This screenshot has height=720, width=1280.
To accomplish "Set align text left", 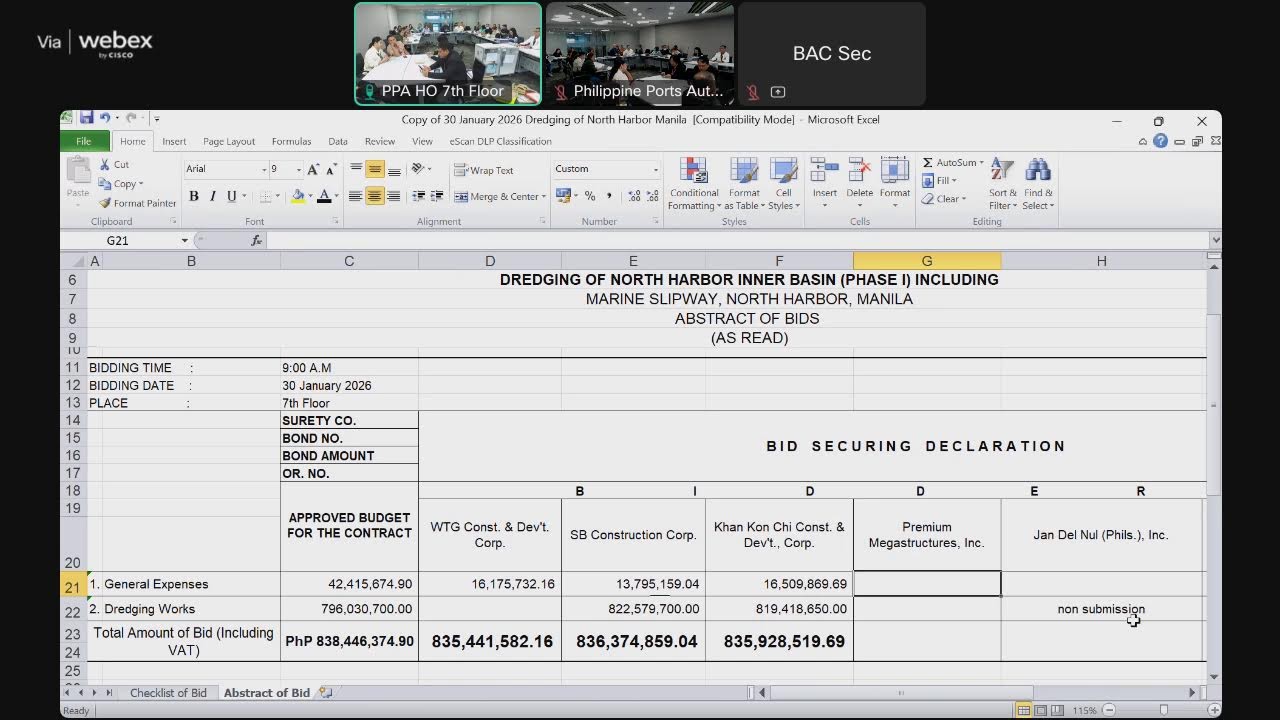I will [355, 196].
